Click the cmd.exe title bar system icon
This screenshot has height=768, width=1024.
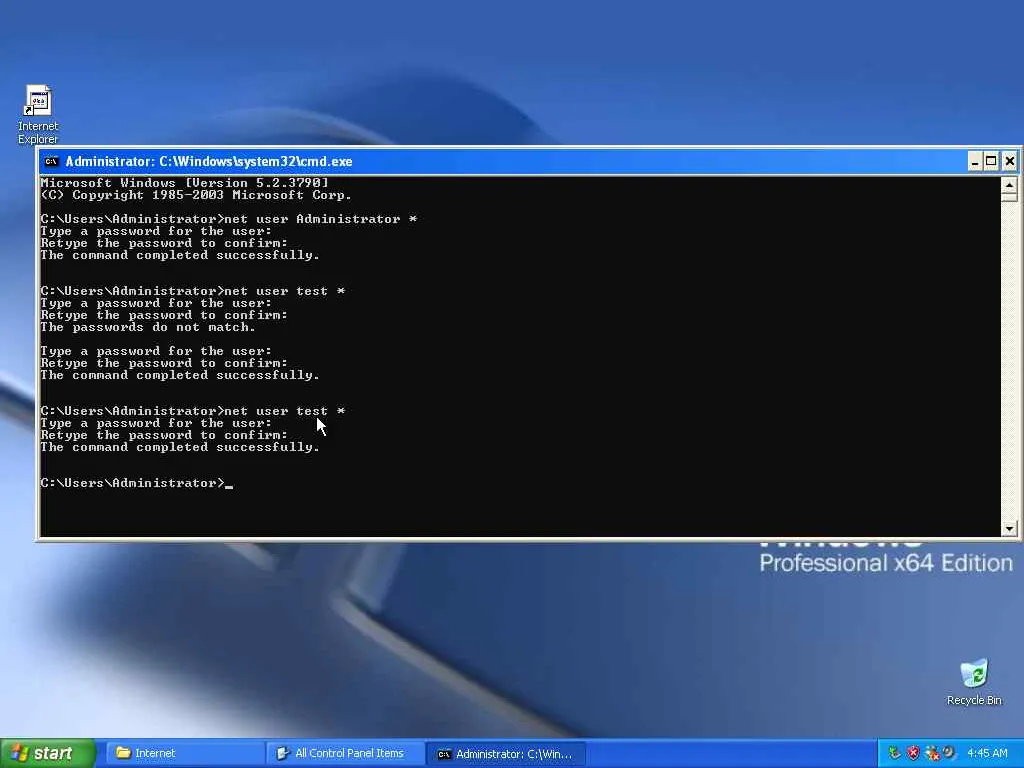[51, 161]
